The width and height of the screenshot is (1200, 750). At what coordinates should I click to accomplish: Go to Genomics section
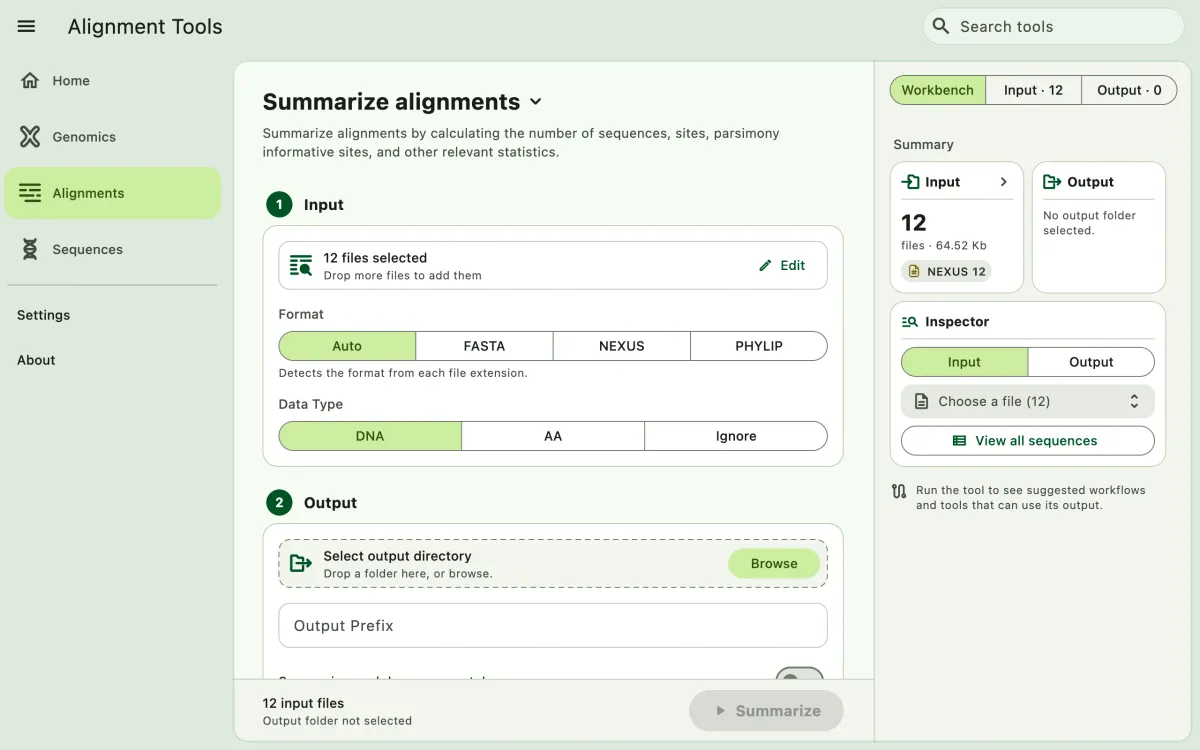click(112, 137)
